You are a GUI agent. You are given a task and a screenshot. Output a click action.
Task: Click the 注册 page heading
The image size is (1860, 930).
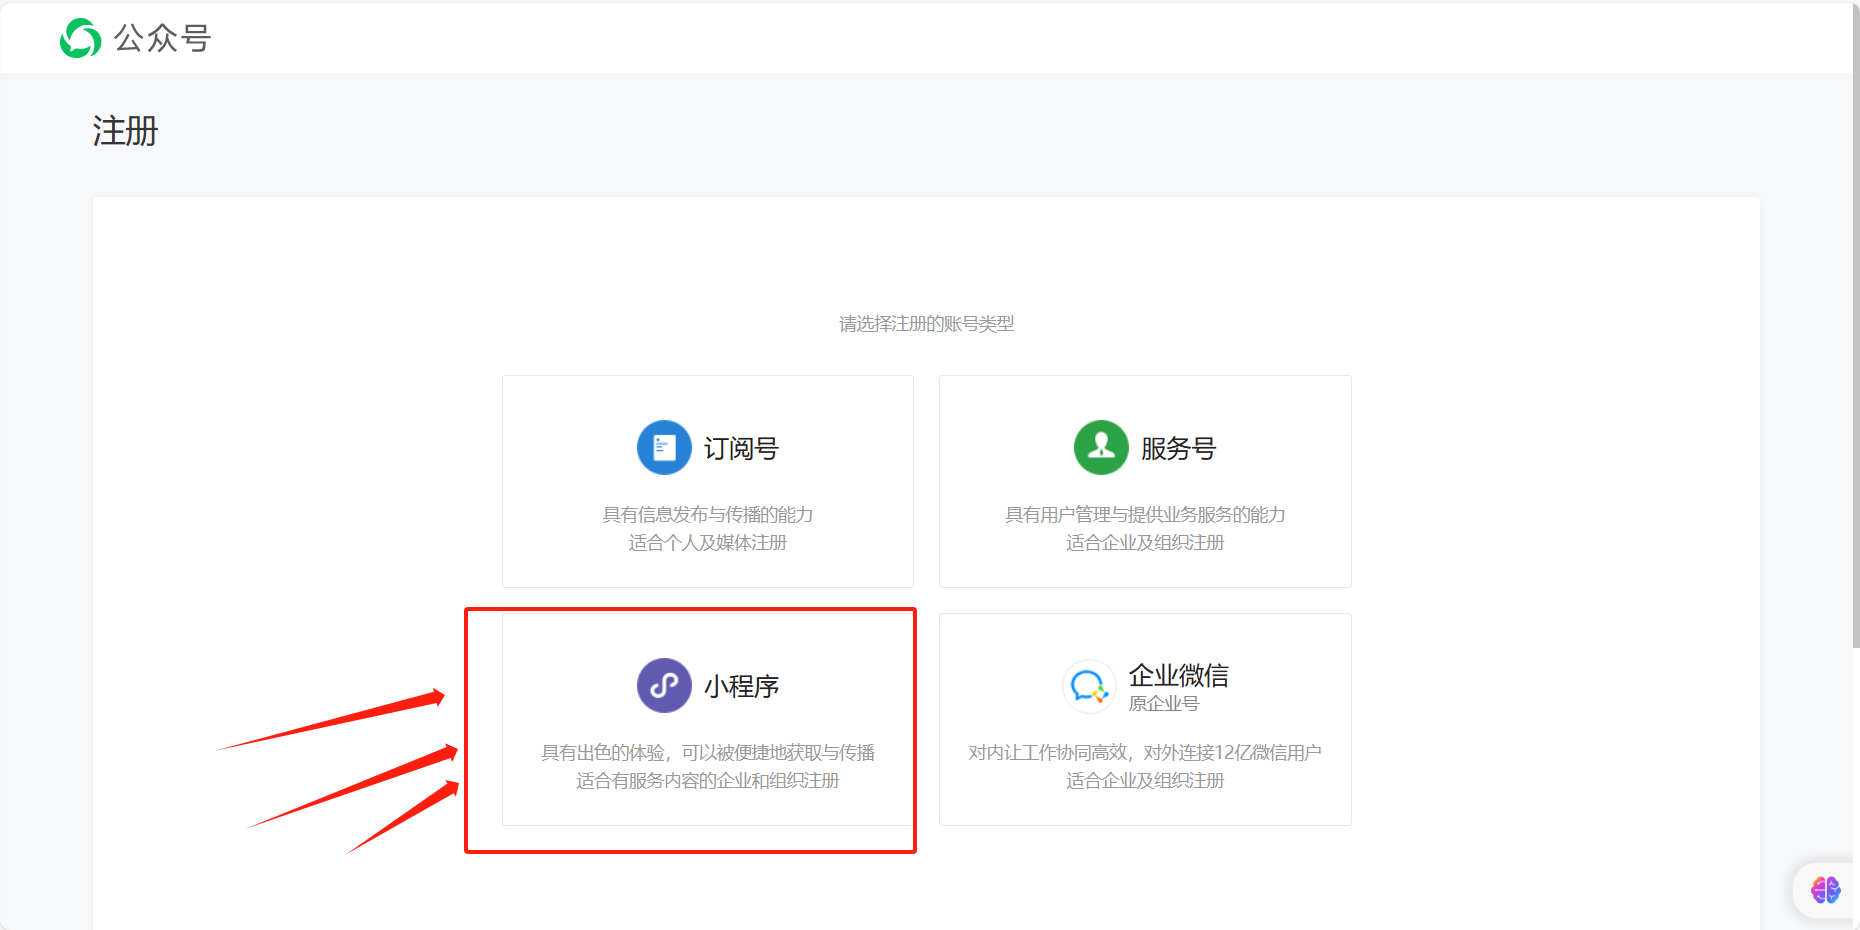click(125, 131)
